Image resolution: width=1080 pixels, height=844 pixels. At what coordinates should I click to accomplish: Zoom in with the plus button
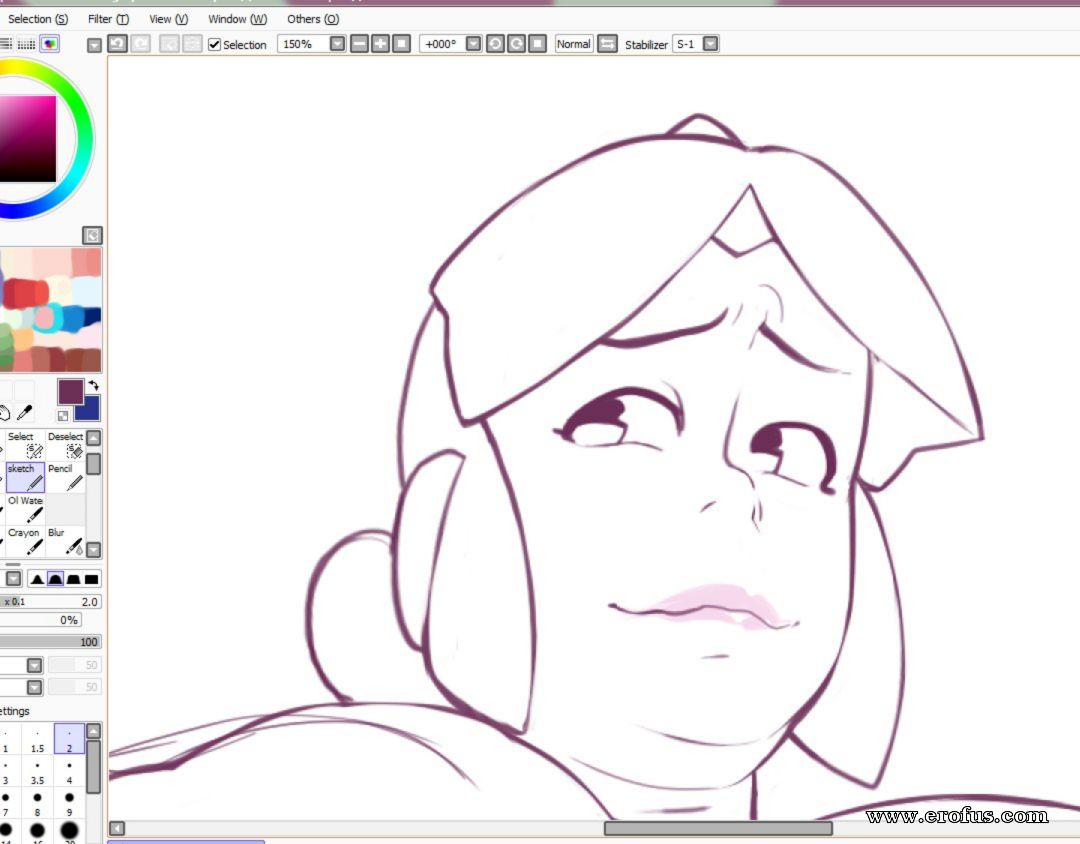[380, 44]
